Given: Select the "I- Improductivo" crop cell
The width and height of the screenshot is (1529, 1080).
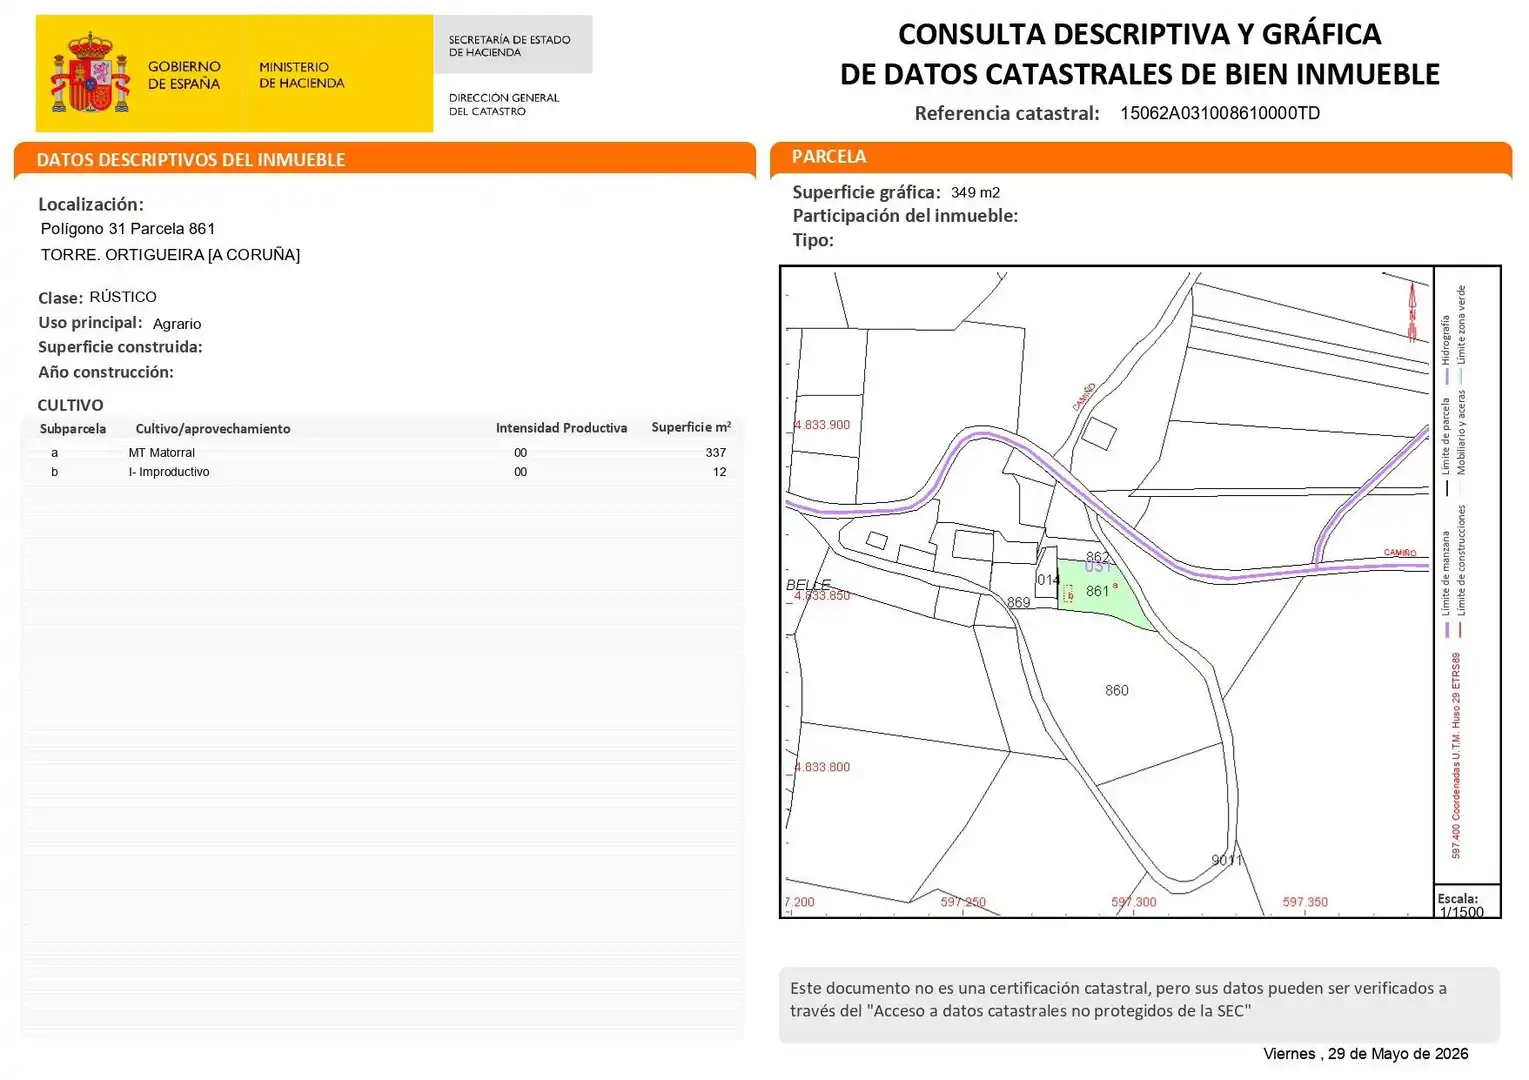Looking at the screenshot, I should pyautogui.click(x=169, y=472).
